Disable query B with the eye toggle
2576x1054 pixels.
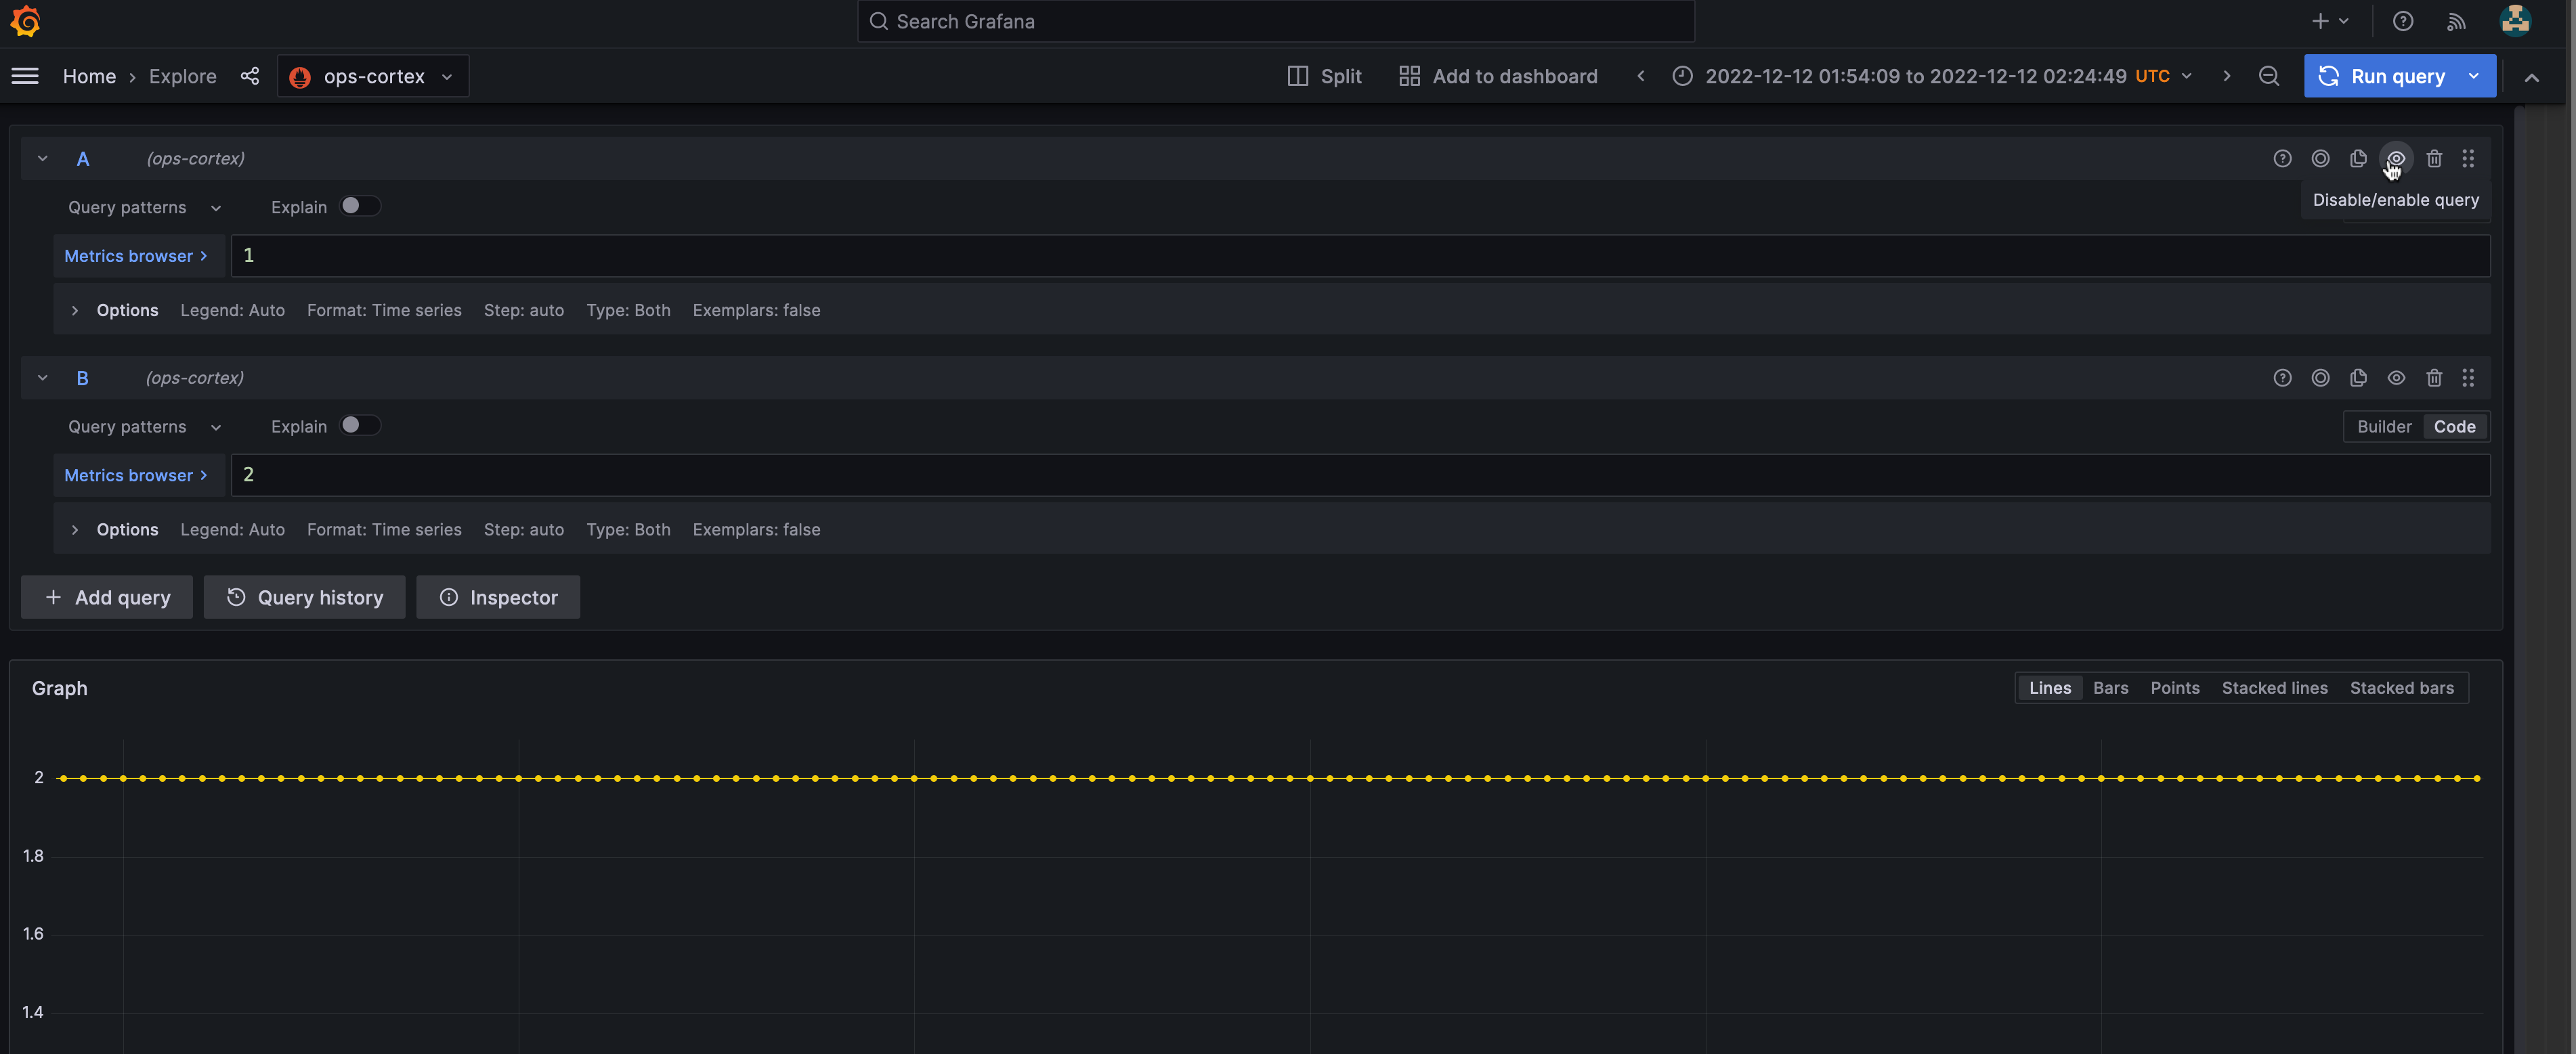tap(2396, 378)
